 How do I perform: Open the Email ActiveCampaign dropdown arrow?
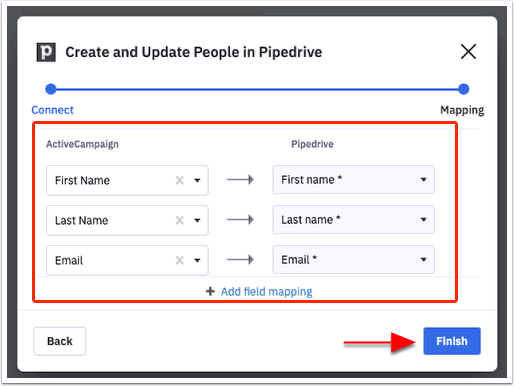pyautogui.click(x=197, y=261)
